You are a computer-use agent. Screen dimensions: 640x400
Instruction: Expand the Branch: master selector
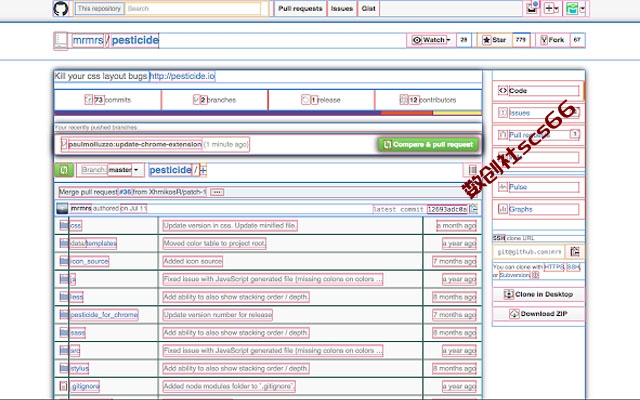pyautogui.click(x=110, y=170)
